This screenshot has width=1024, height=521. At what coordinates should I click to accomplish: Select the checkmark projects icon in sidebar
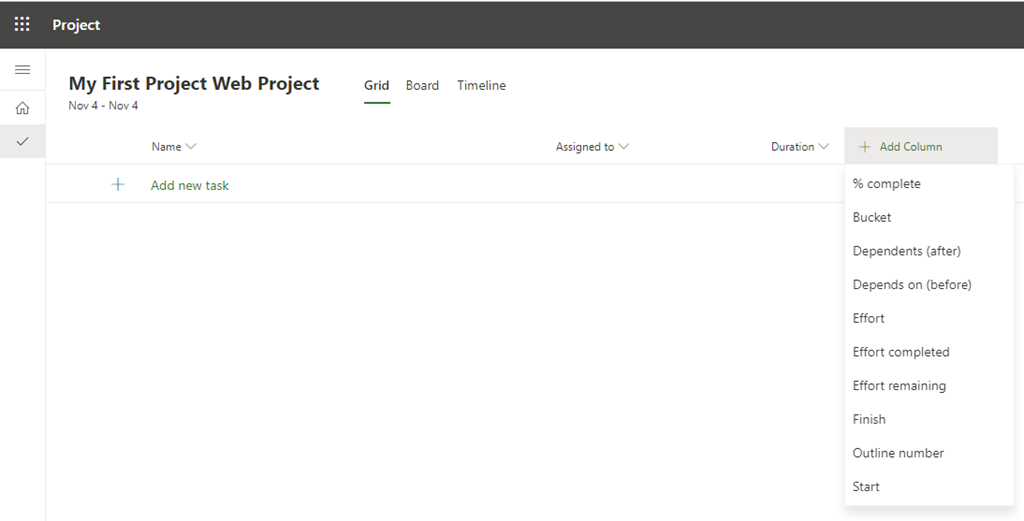pos(22,142)
